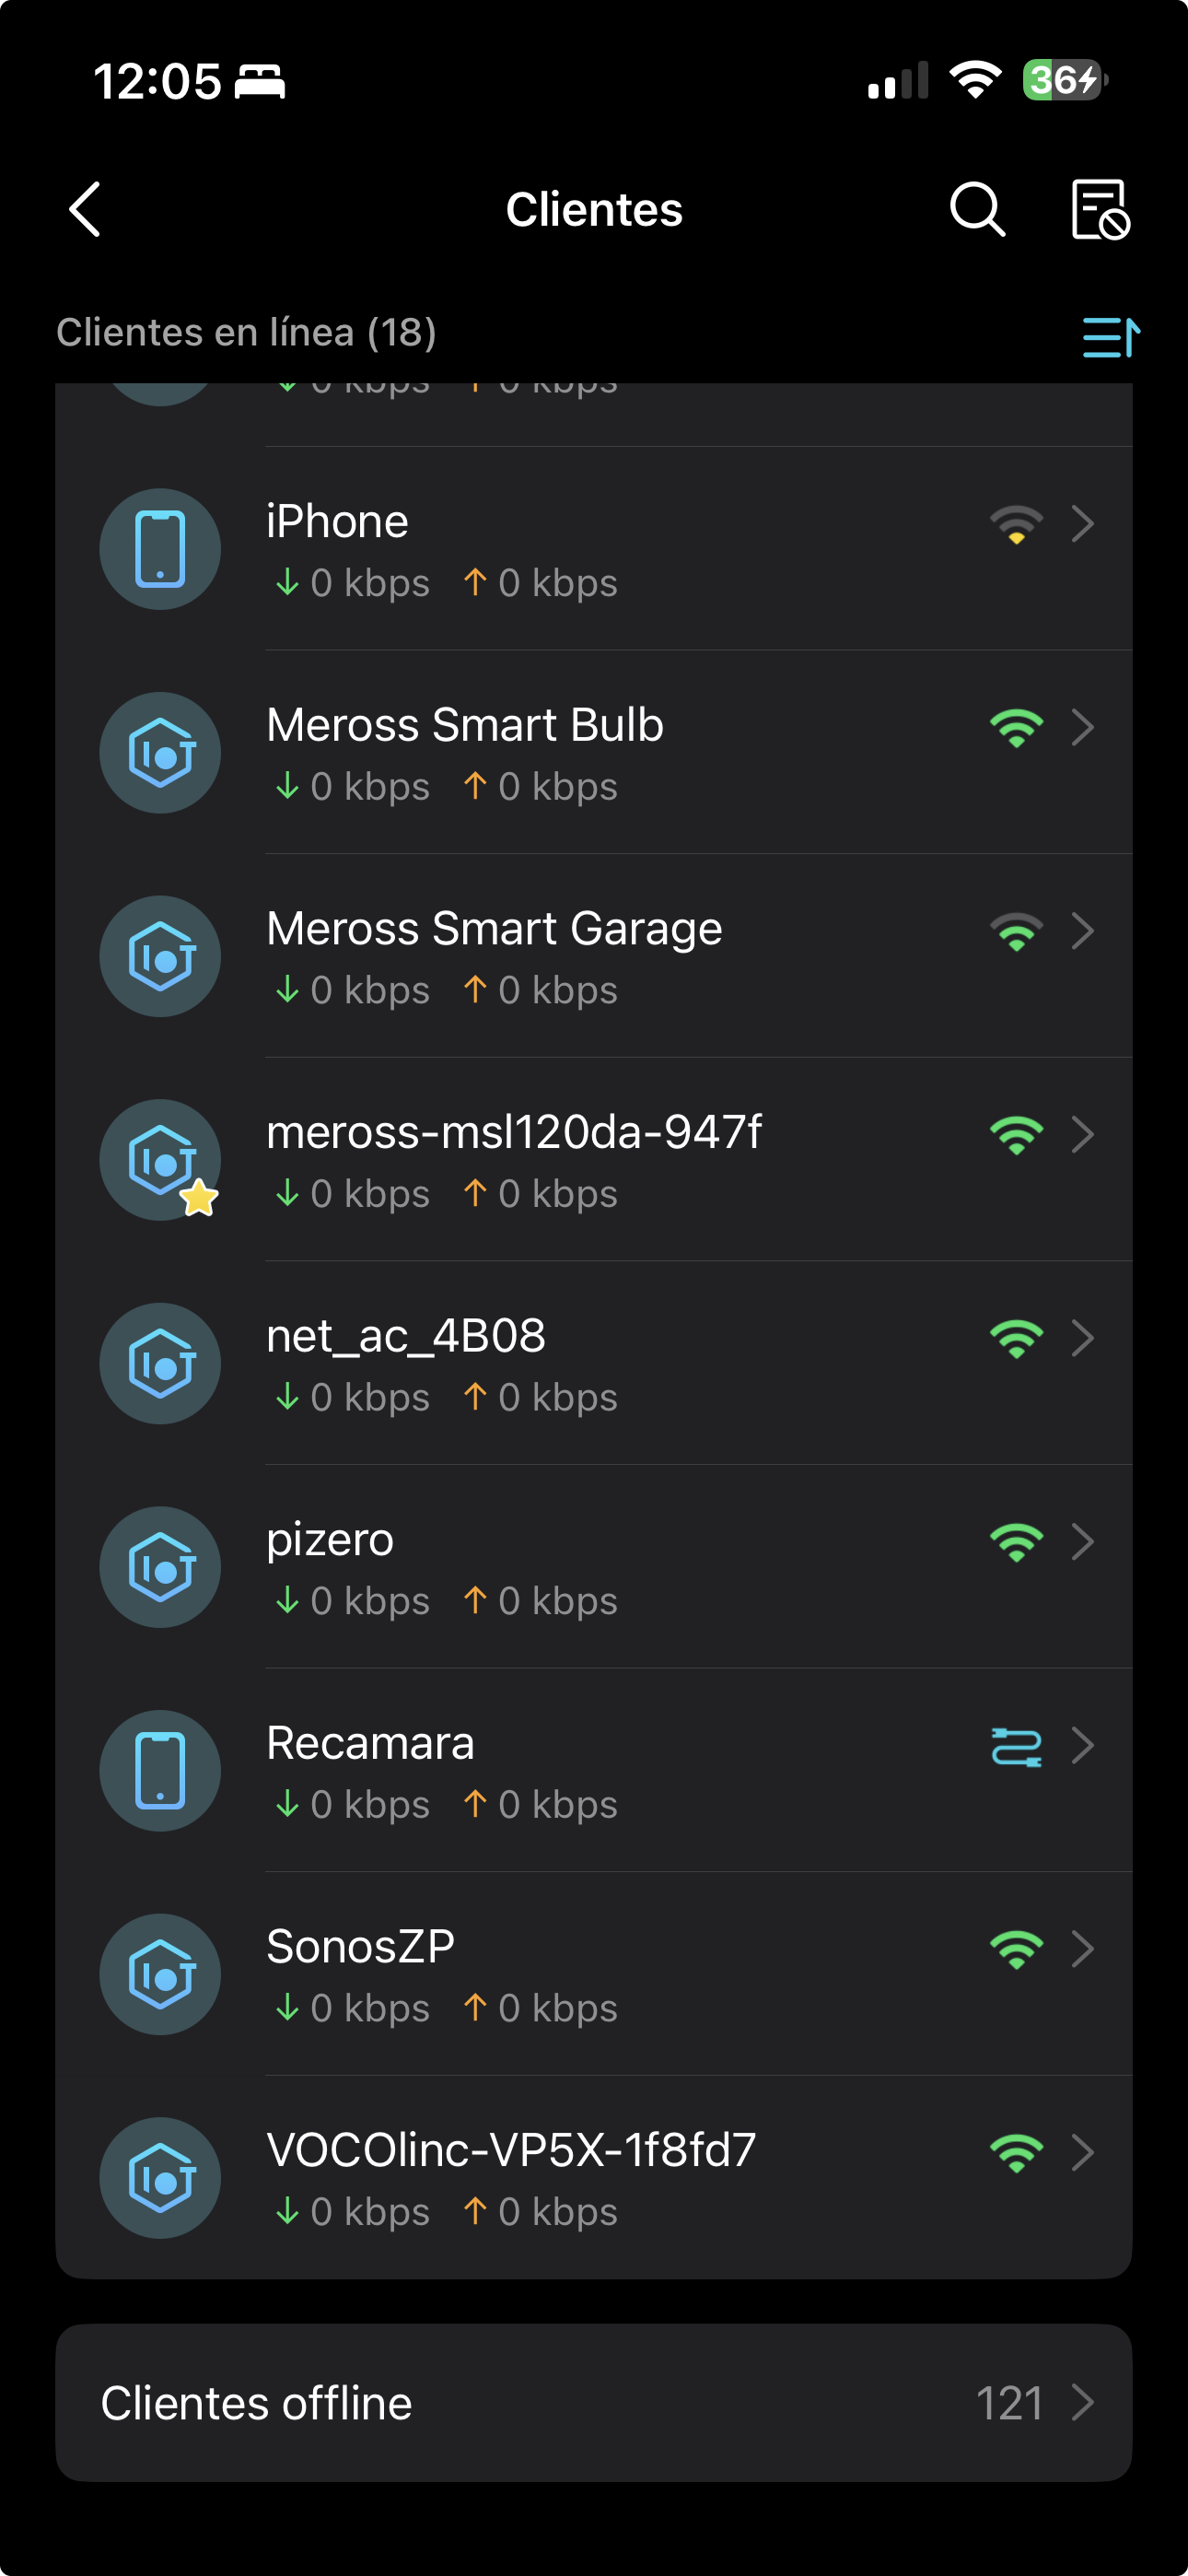Viewport: 1188px width, 2576px height.
Task: Tap the Clientes en línea (18) header
Action: click(x=246, y=333)
